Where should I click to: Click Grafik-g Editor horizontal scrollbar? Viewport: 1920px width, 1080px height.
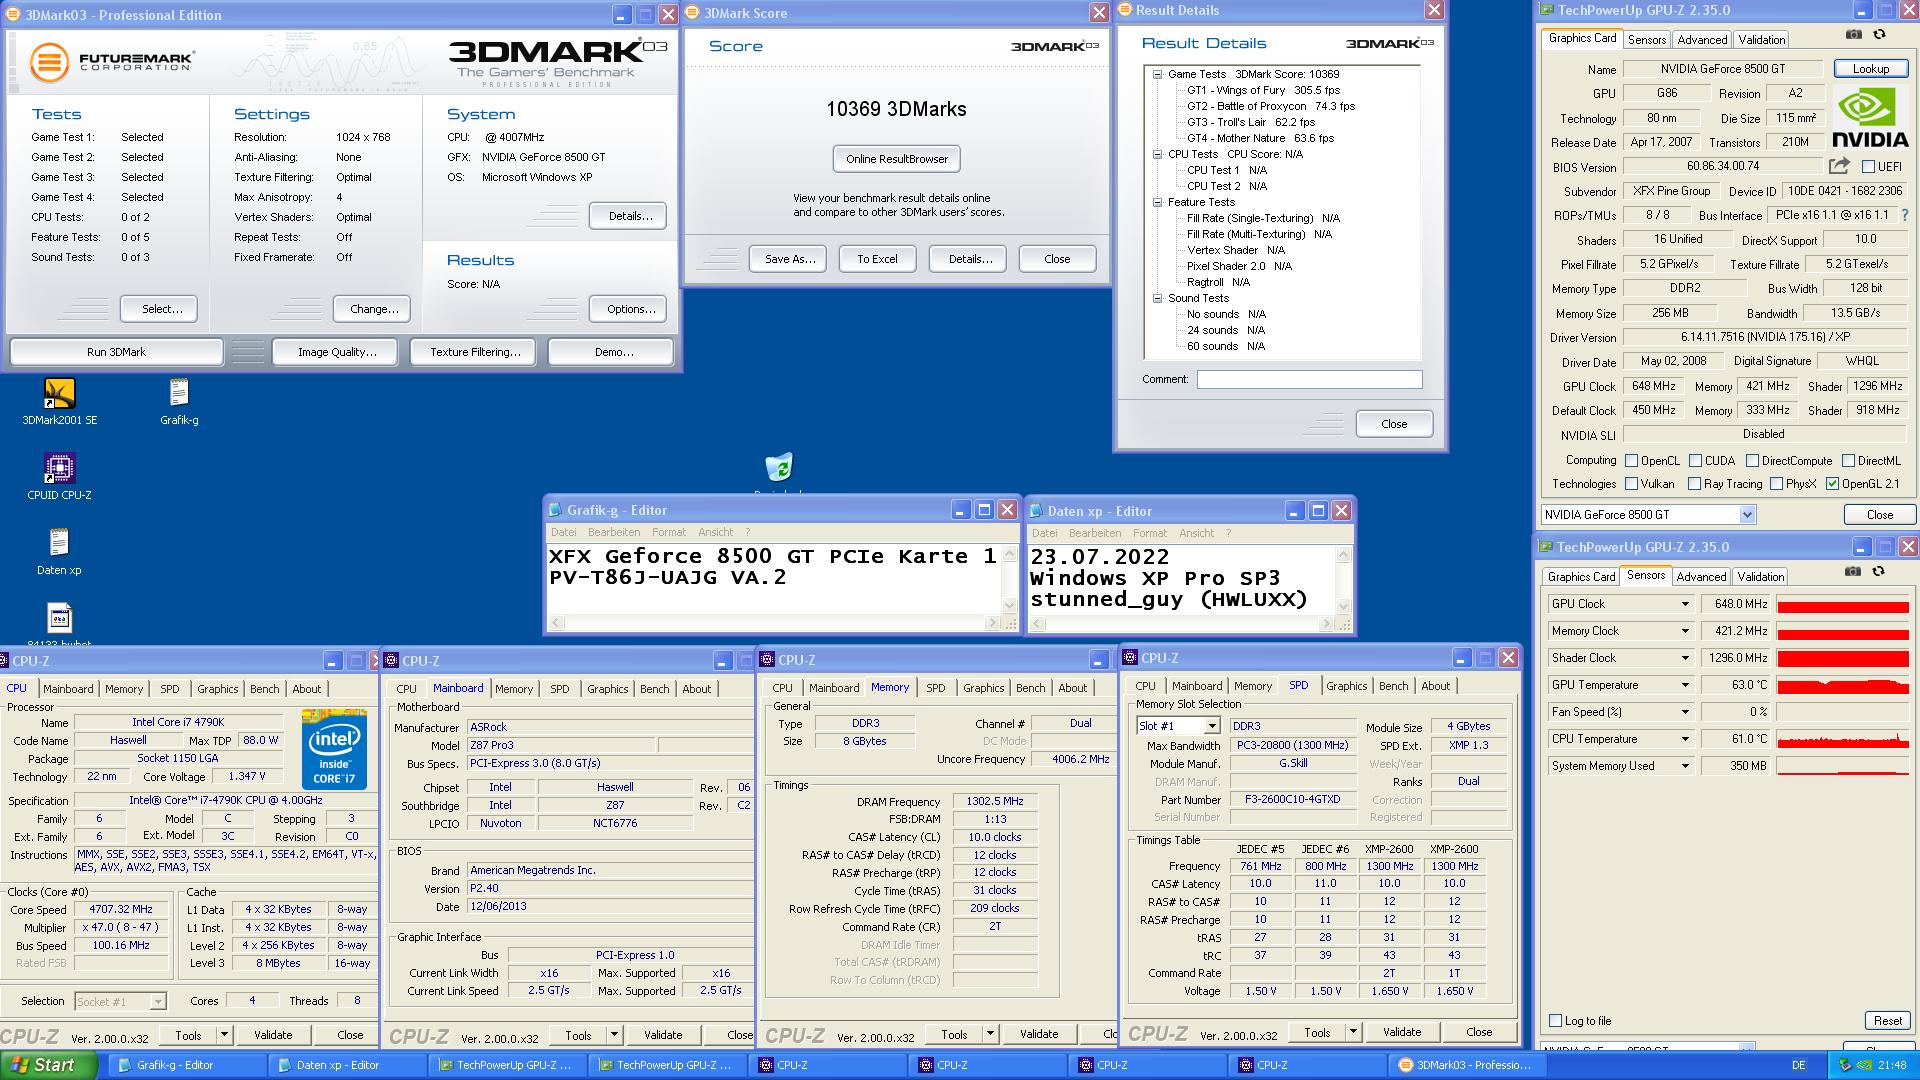click(x=775, y=623)
